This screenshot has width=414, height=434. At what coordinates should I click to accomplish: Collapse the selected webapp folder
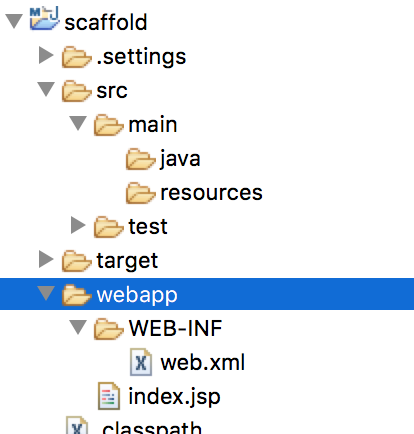[x=46, y=293]
